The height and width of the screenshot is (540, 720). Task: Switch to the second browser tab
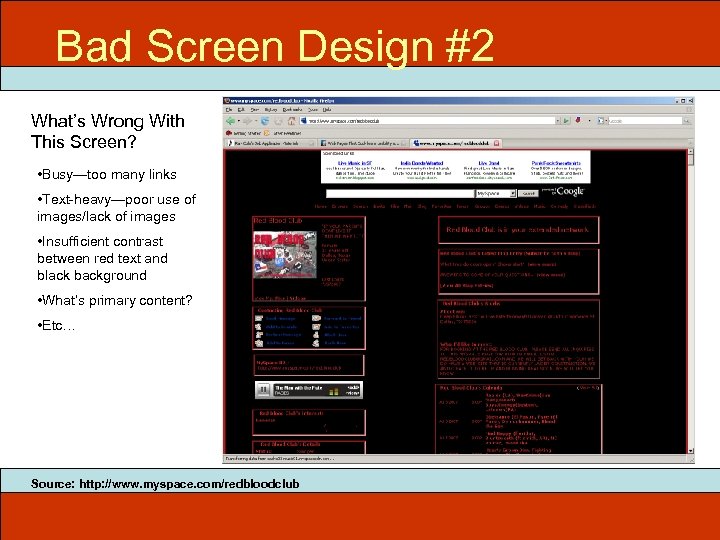(363, 143)
